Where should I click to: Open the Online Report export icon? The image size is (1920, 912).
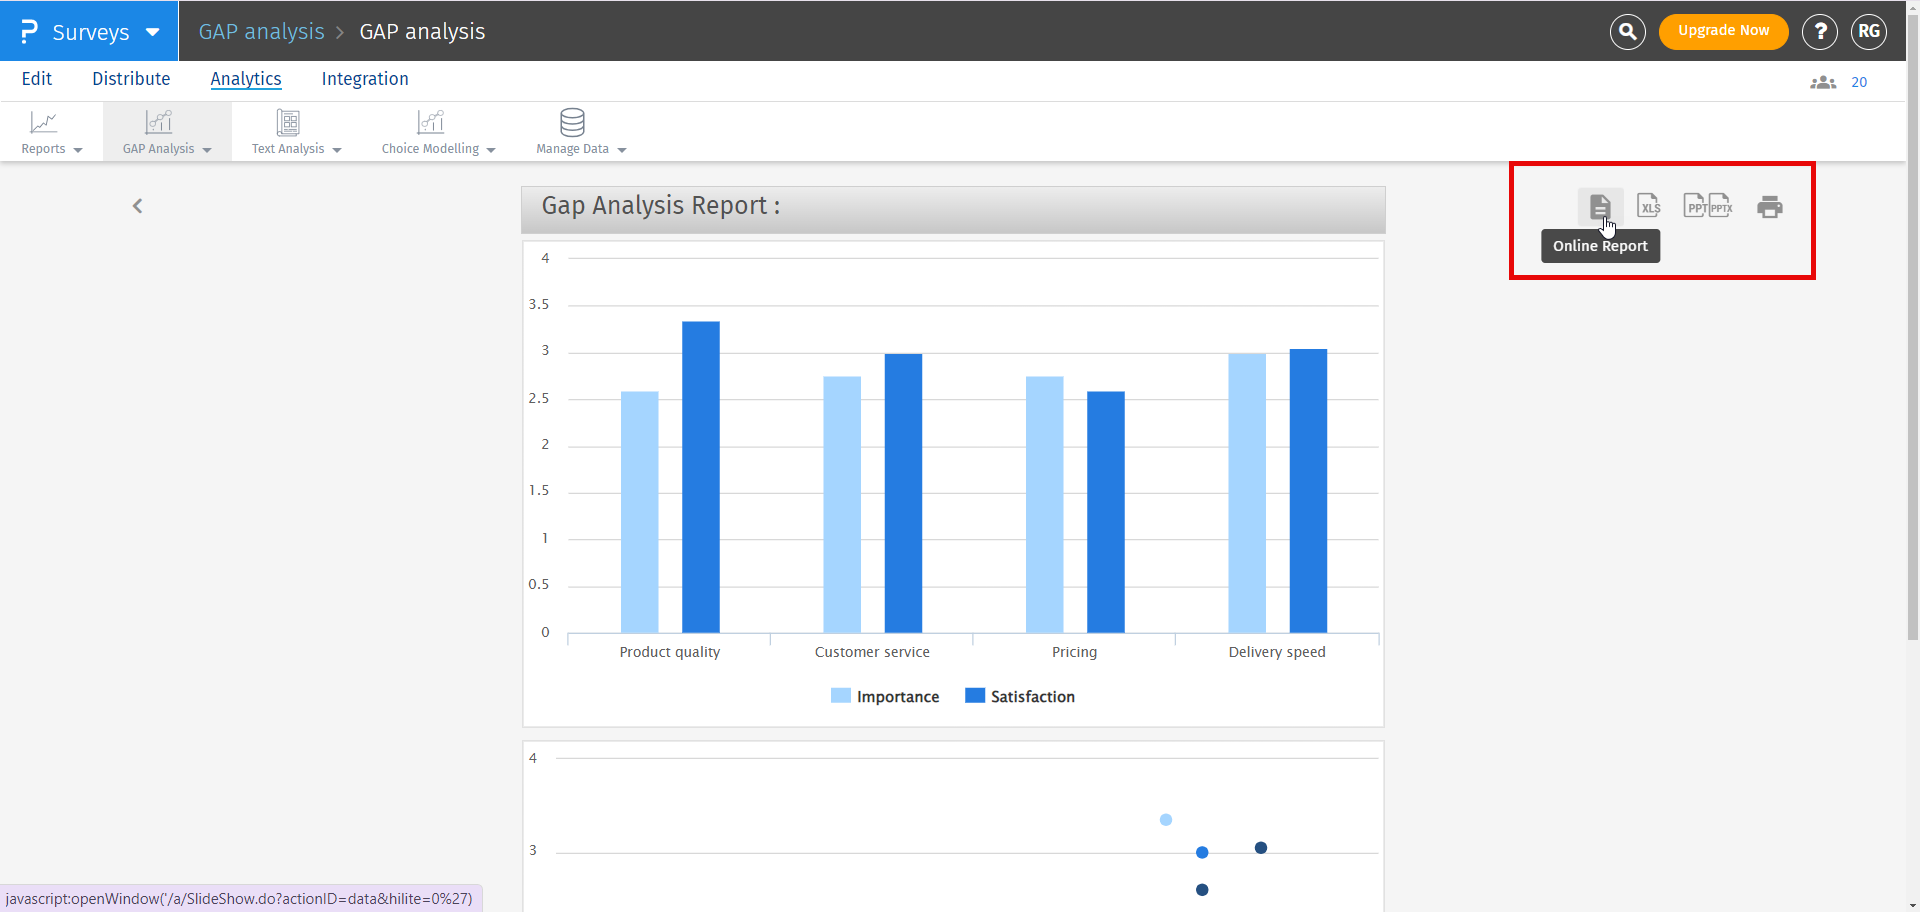1600,206
